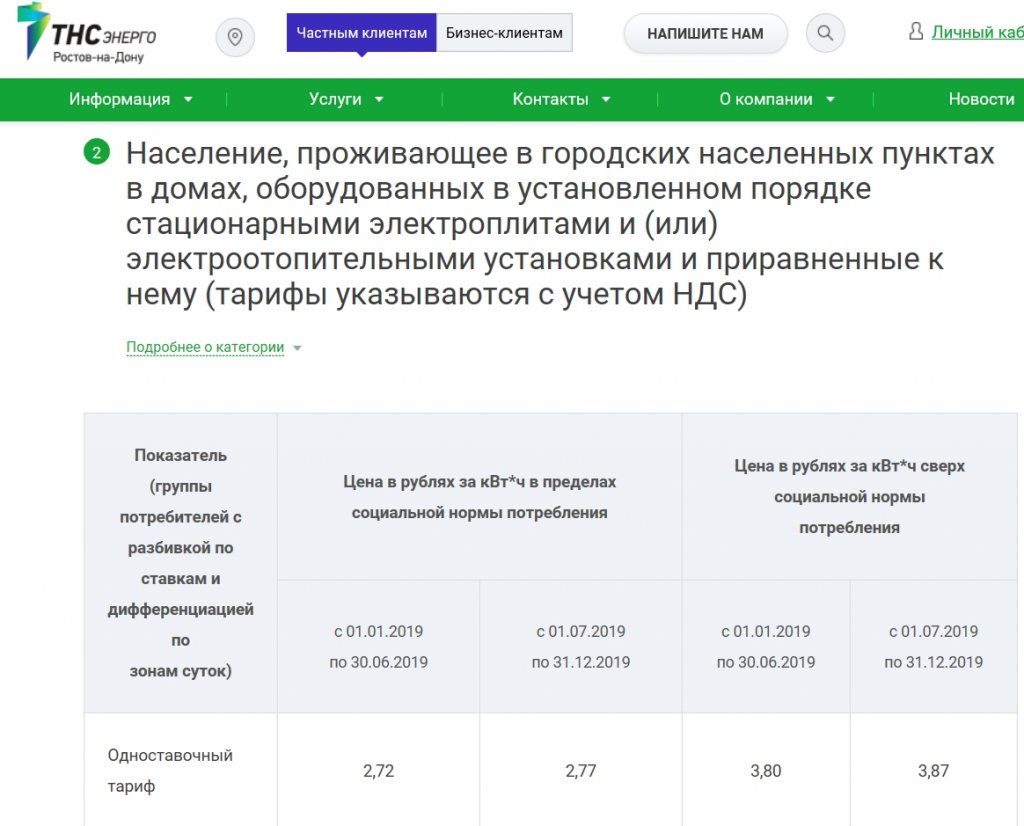Go to the Новости menu item

[981, 99]
